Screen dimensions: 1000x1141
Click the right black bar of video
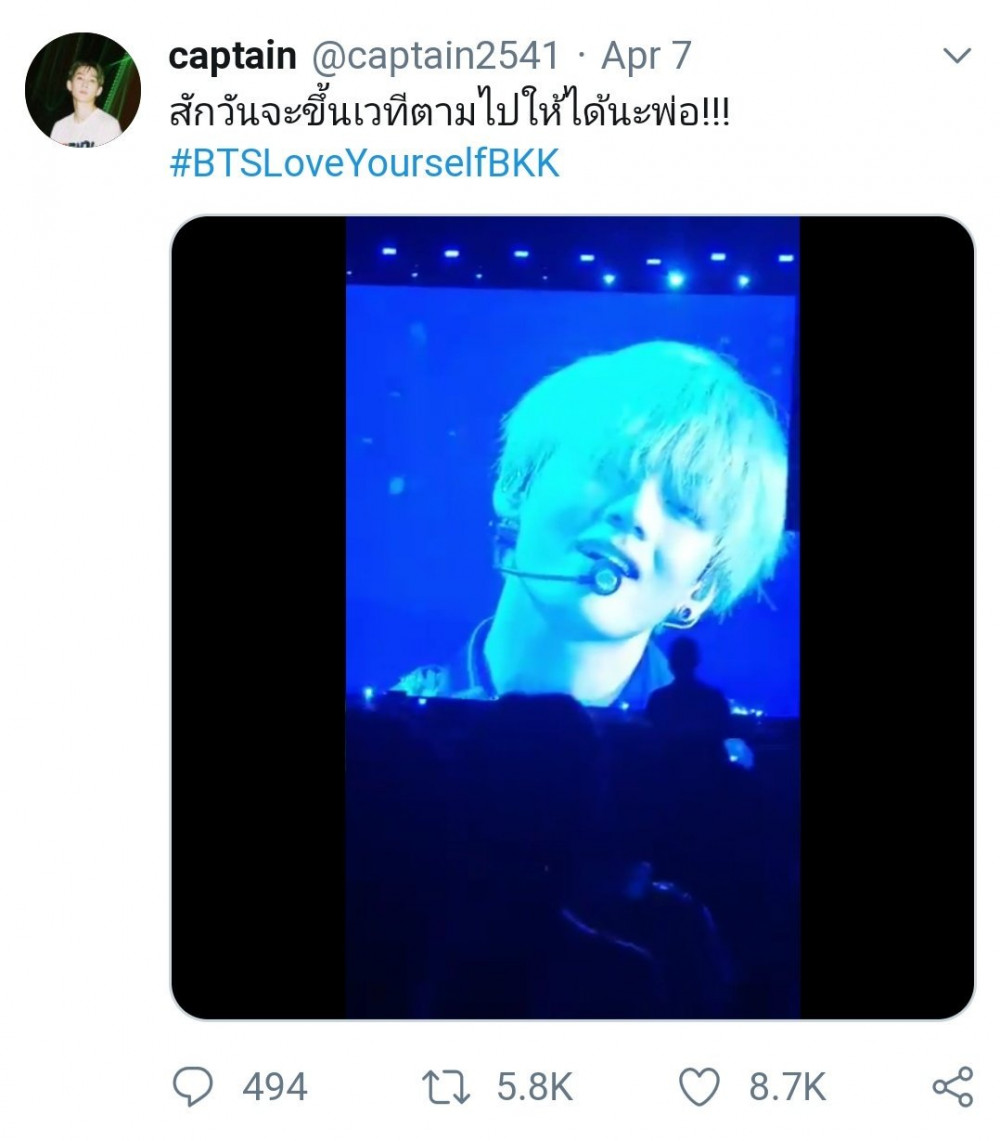pos(887,617)
